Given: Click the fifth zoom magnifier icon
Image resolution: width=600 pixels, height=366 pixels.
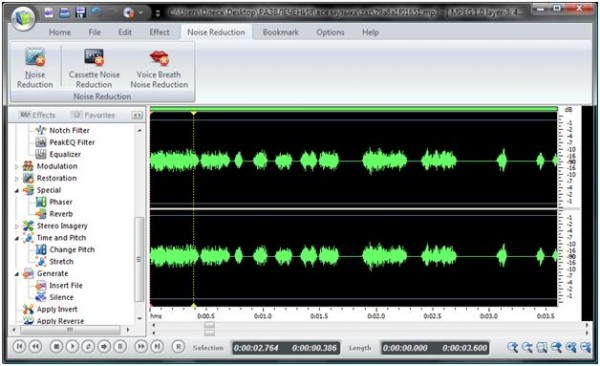Looking at the screenshot, I should coord(571,347).
